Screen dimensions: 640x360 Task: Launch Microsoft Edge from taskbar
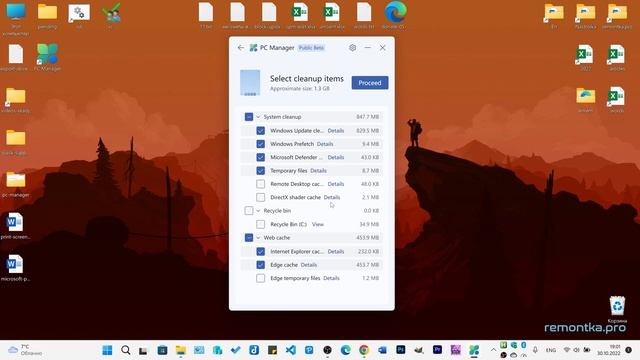click(346, 350)
